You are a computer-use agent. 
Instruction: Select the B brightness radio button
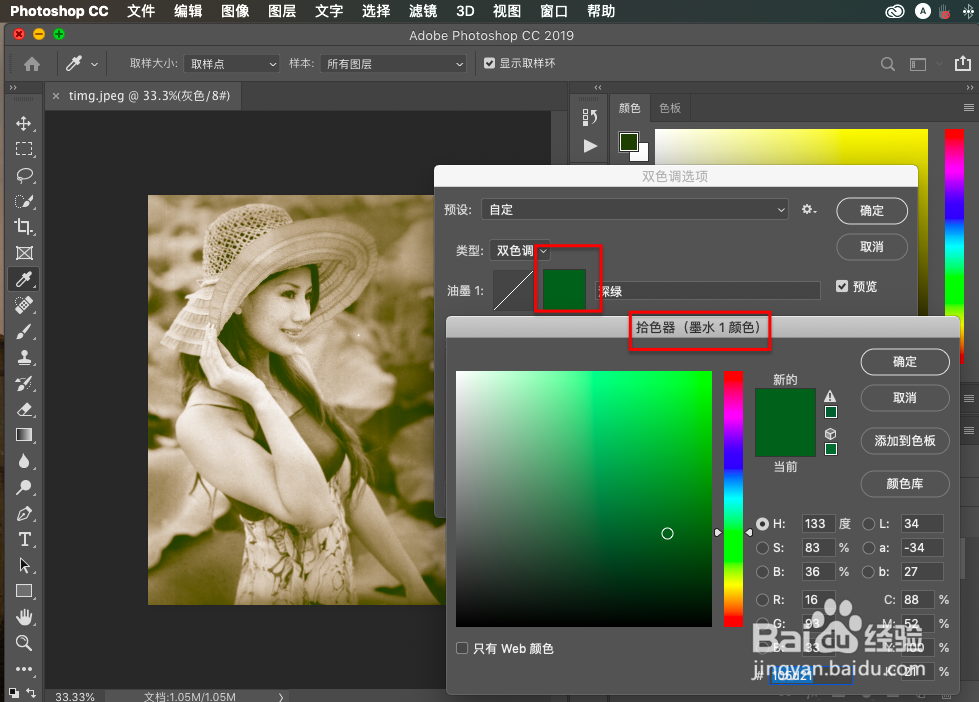(x=762, y=571)
